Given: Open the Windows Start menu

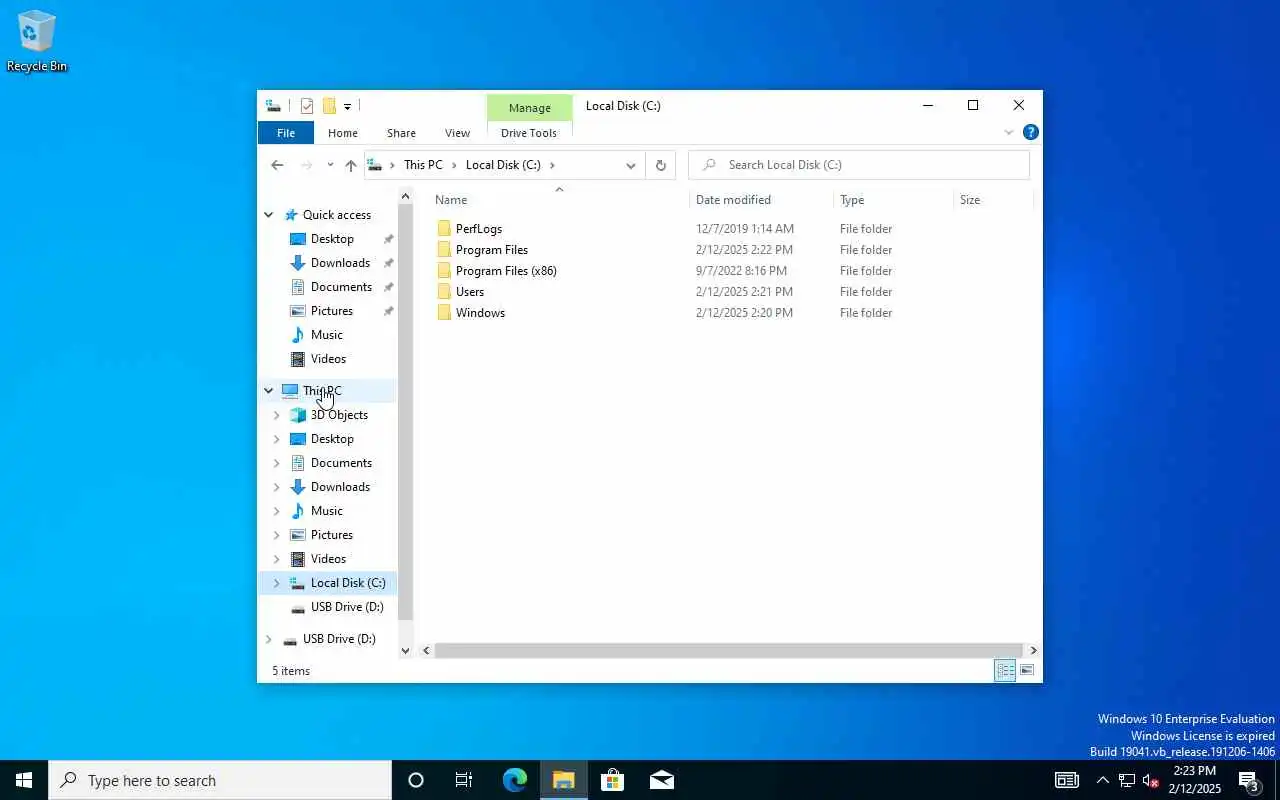Looking at the screenshot, I should click(24, 780).
